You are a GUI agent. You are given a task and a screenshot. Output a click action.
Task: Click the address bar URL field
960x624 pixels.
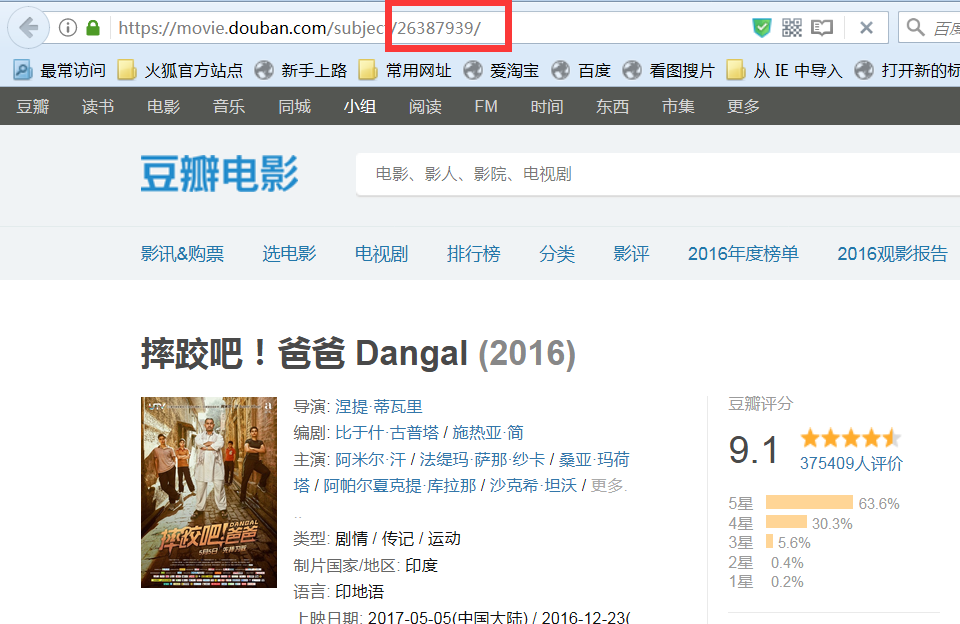pos(429,28)
